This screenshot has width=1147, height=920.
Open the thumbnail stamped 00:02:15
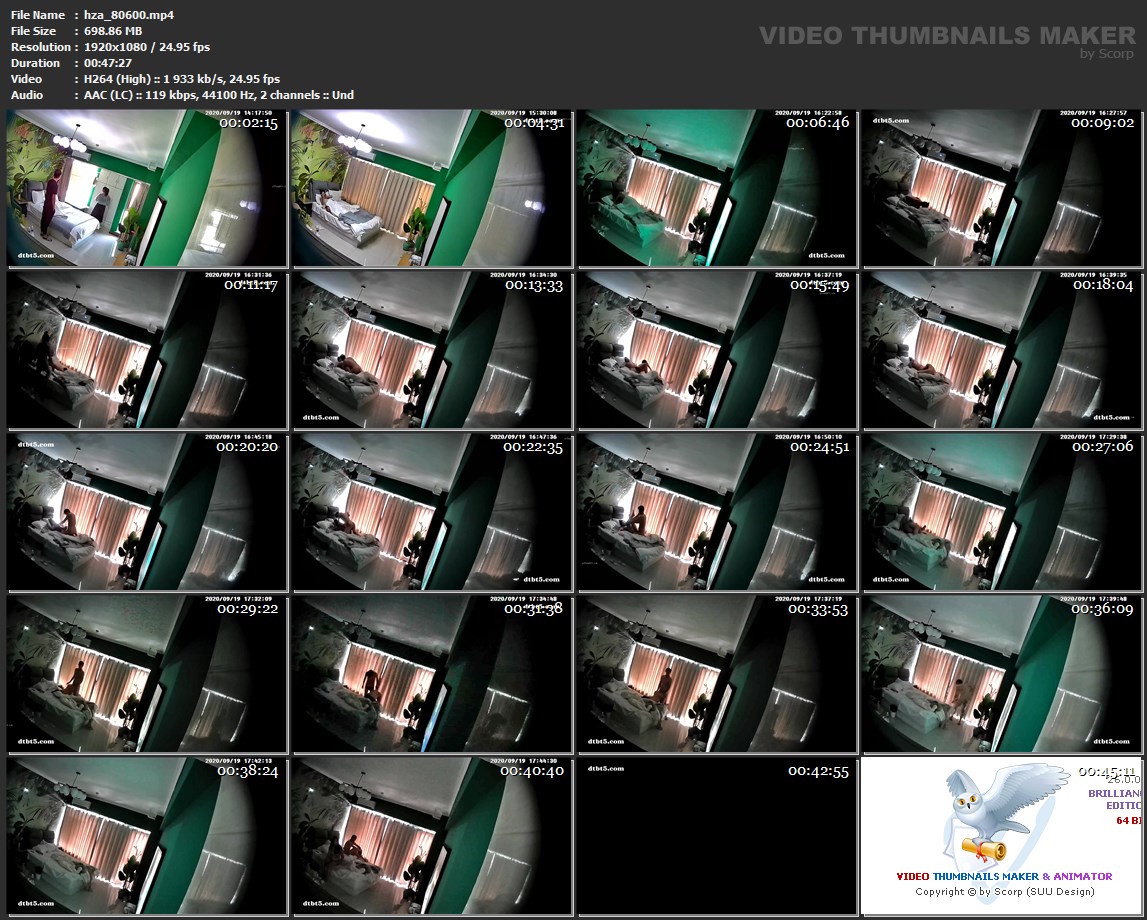pyautogui.click(x=147, y=189)
